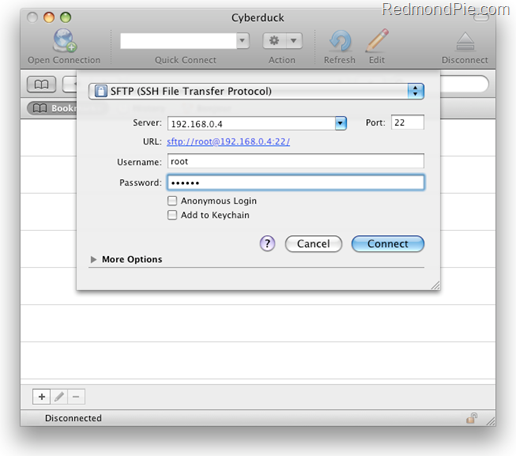Click the Connect button

388,244
